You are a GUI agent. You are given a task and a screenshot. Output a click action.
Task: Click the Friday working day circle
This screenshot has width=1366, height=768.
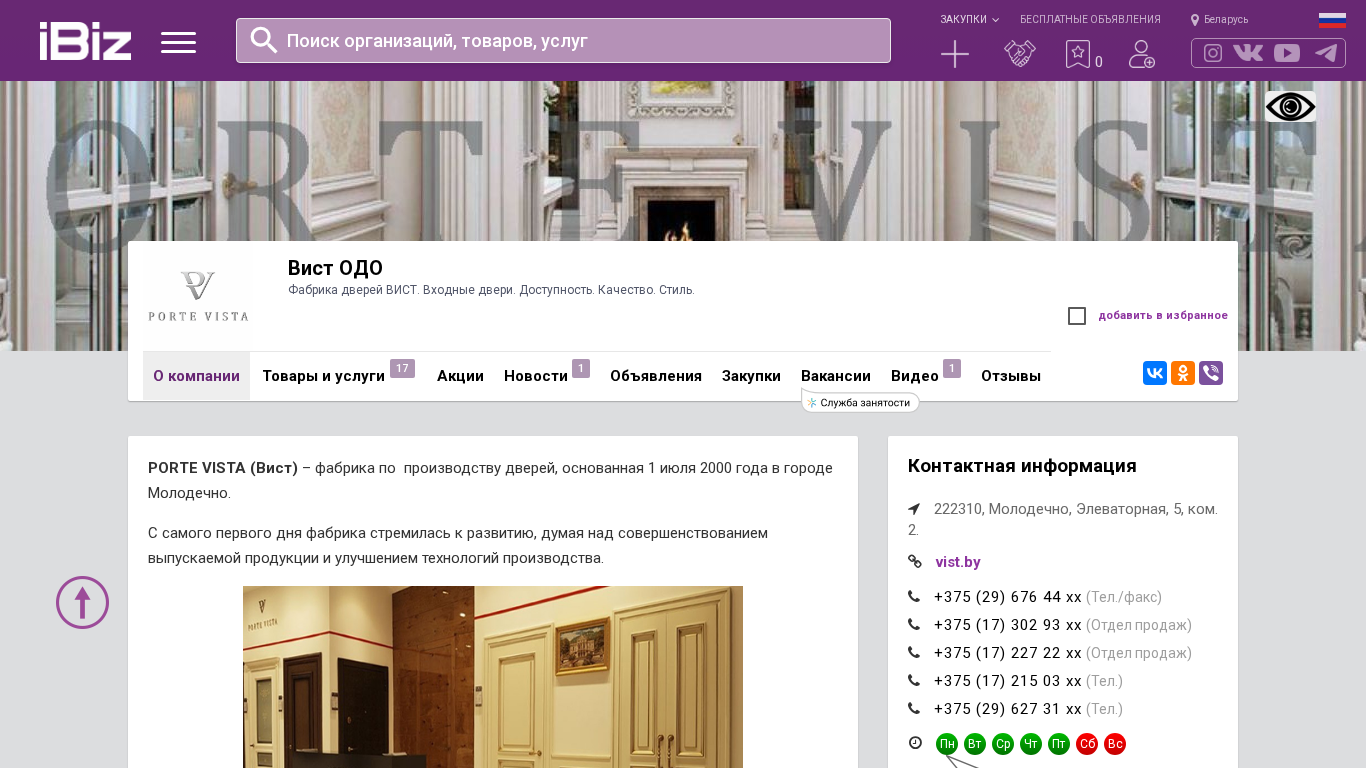tap(1059, 744)
